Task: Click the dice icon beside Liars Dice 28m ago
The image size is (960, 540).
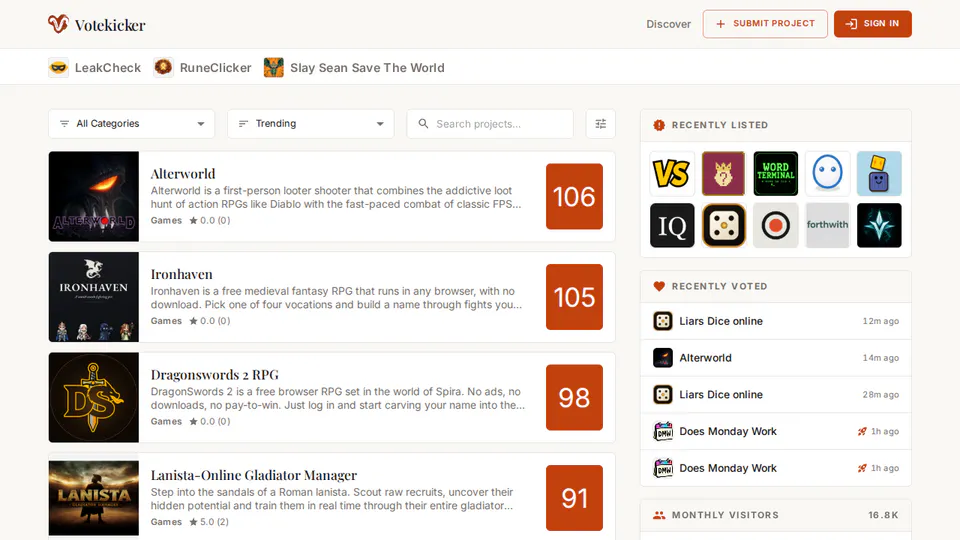Action: pyautogui.click(x=662, y=394)
